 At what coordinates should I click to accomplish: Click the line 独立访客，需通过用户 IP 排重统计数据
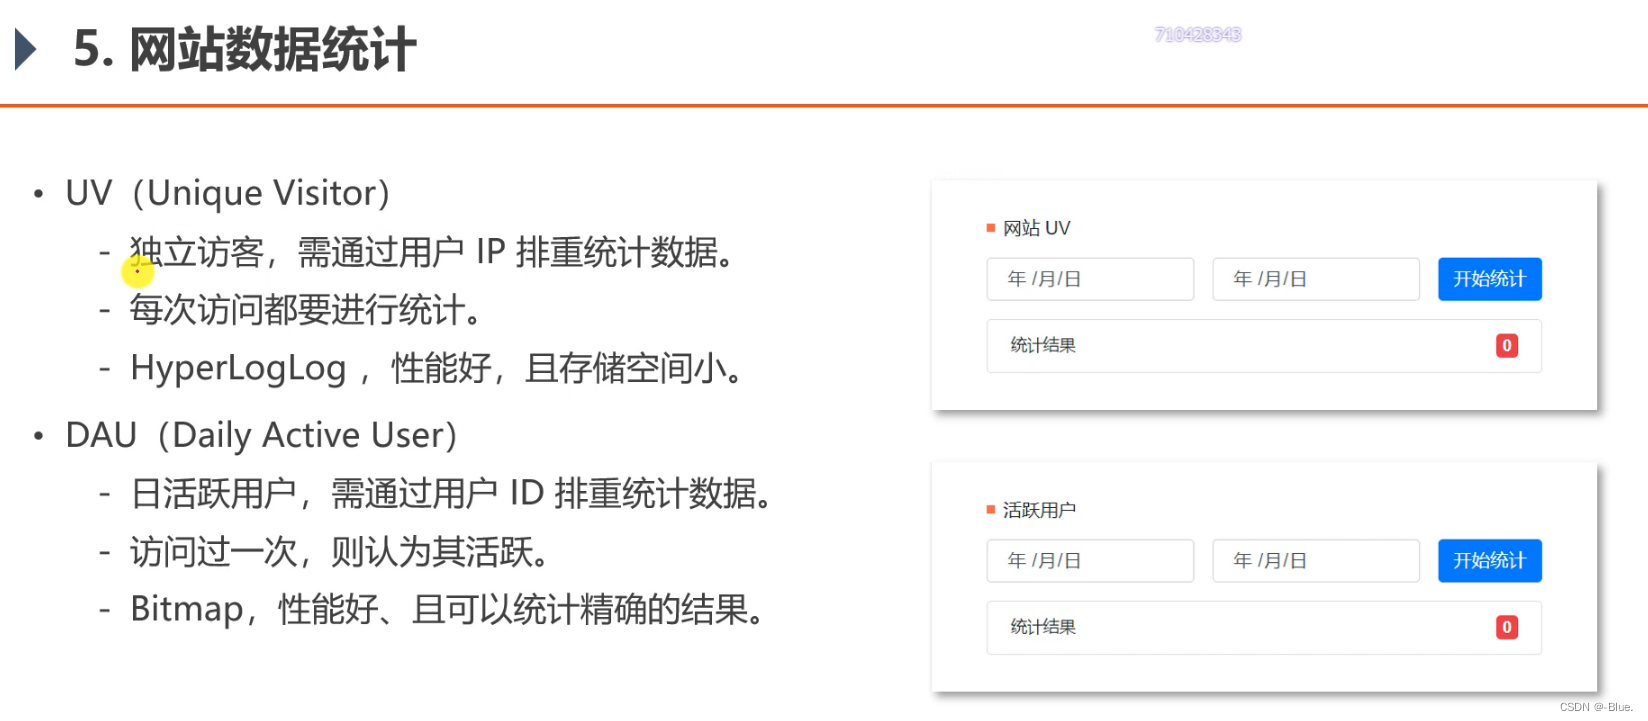tap(432, 252)
